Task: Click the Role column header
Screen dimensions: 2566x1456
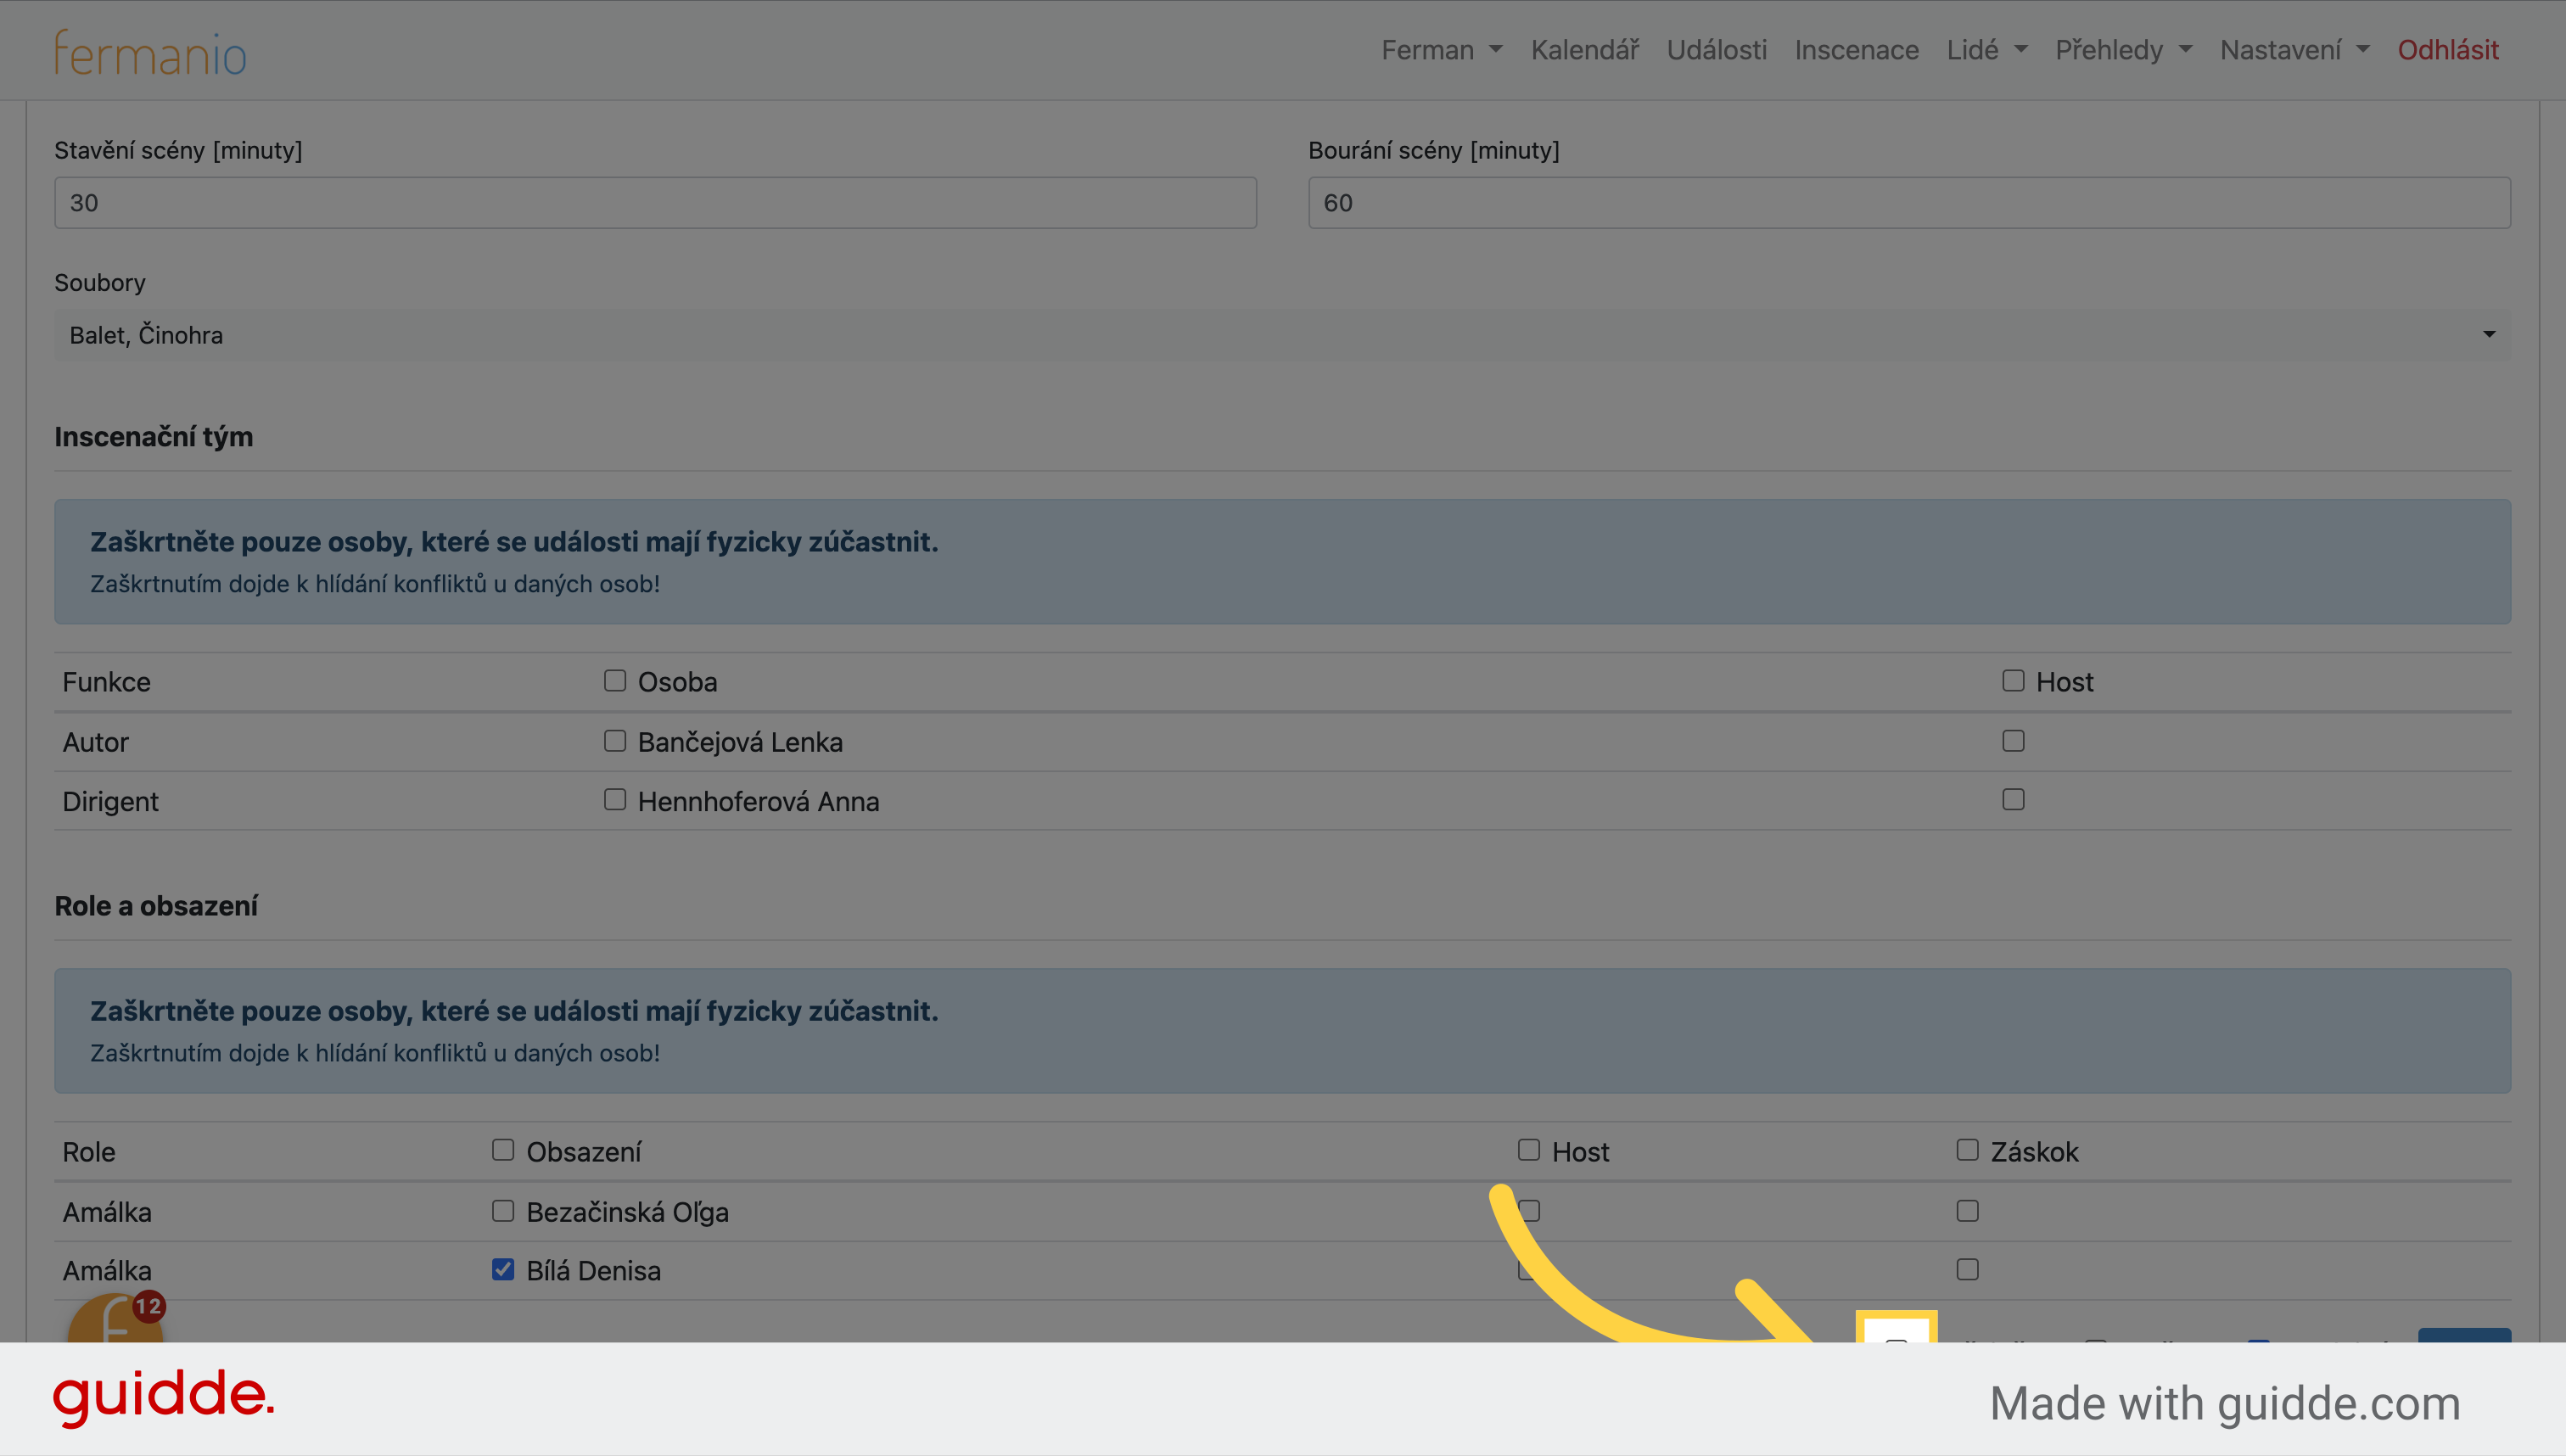Action: [88, 1152]
